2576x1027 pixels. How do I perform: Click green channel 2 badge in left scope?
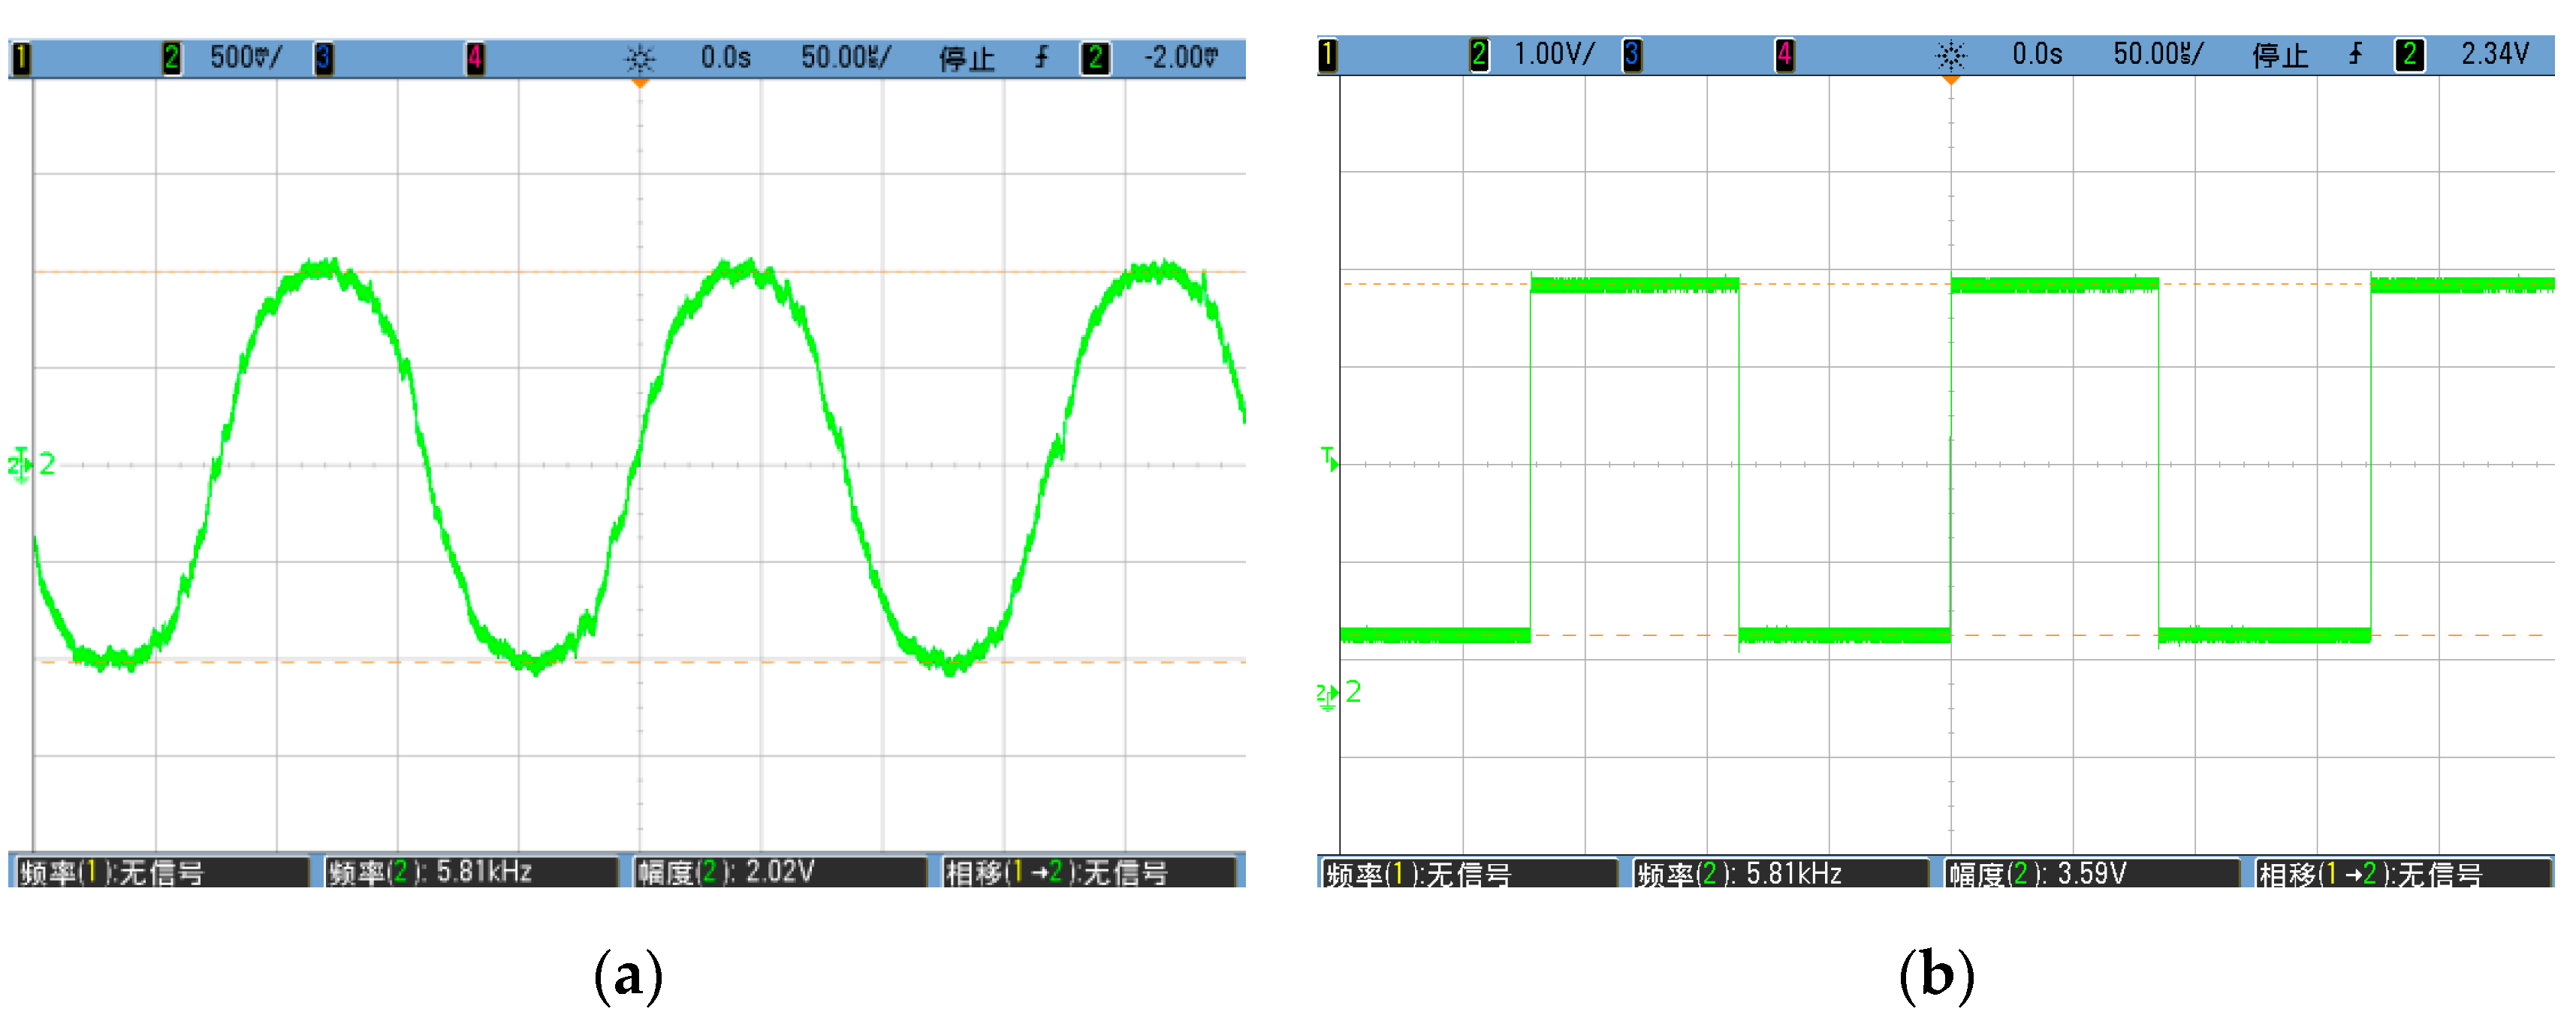[x=171, y=58]
